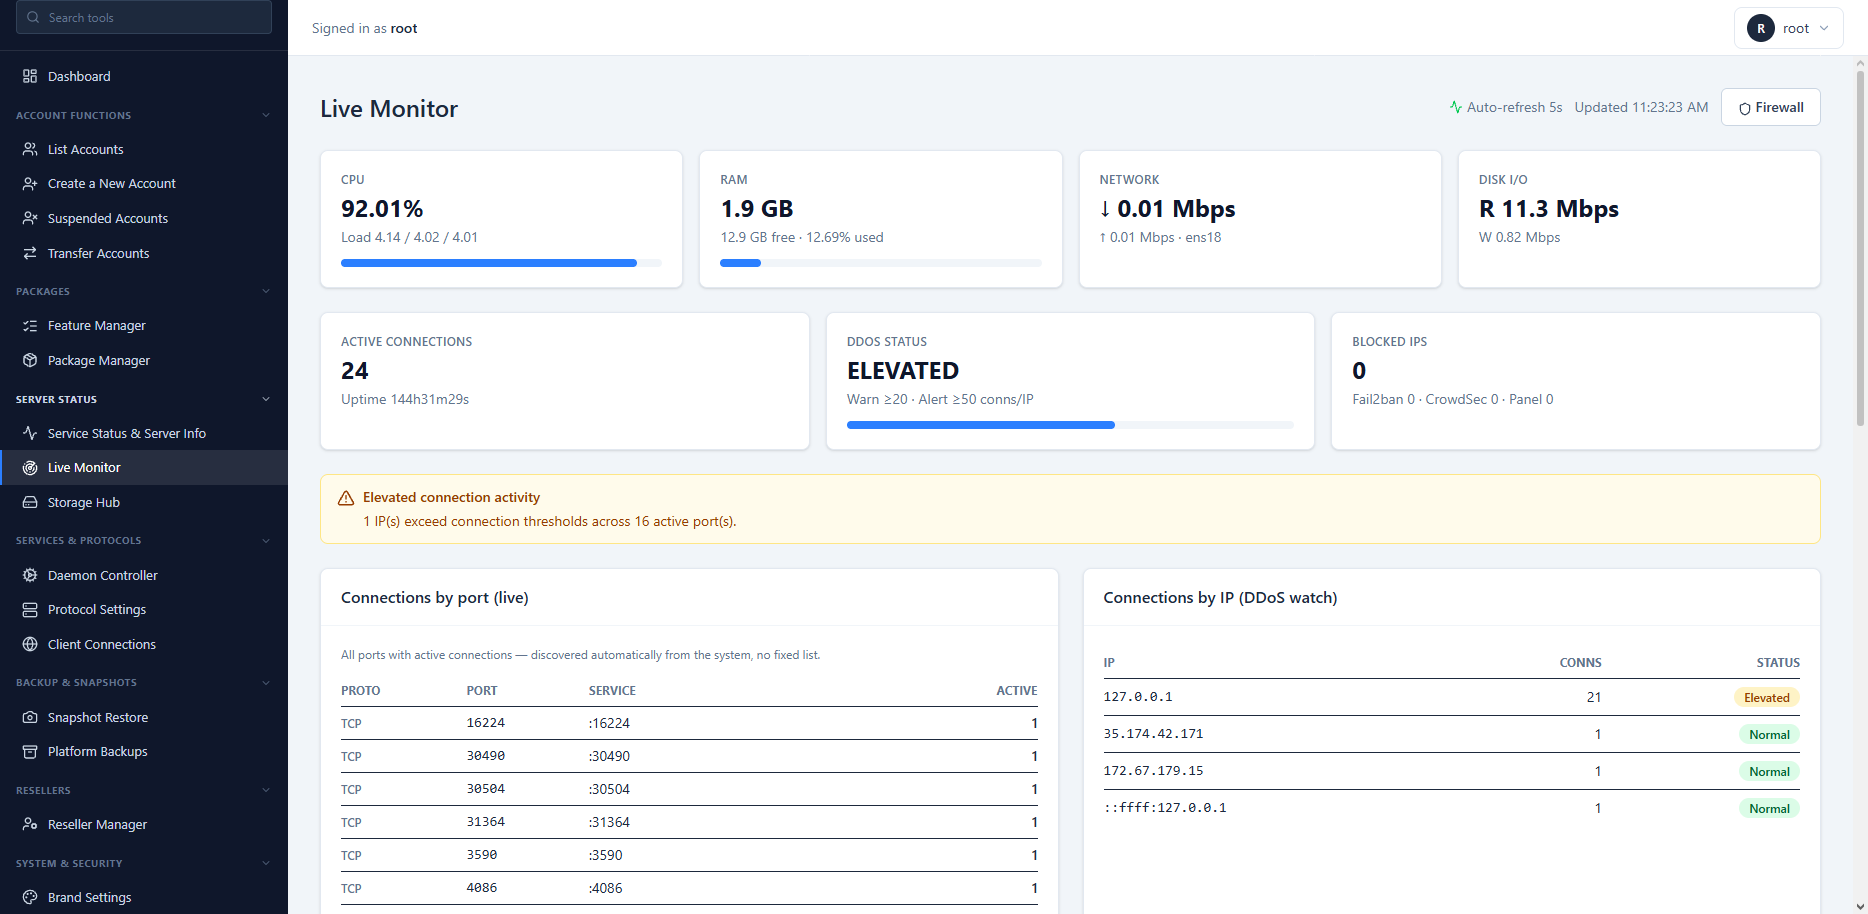Click the Search tools input field
1868x914 pixels.
(144, 17)
